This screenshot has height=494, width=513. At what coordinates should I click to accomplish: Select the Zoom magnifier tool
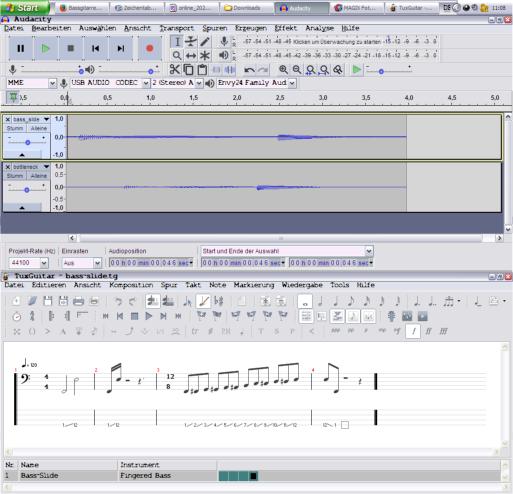click(177, 55)
